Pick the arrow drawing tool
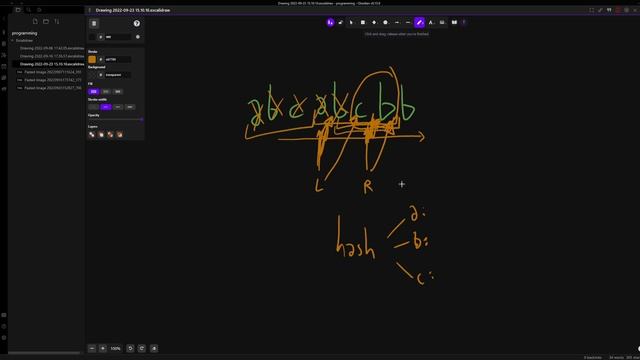640x360 pixels. point(397,22)
